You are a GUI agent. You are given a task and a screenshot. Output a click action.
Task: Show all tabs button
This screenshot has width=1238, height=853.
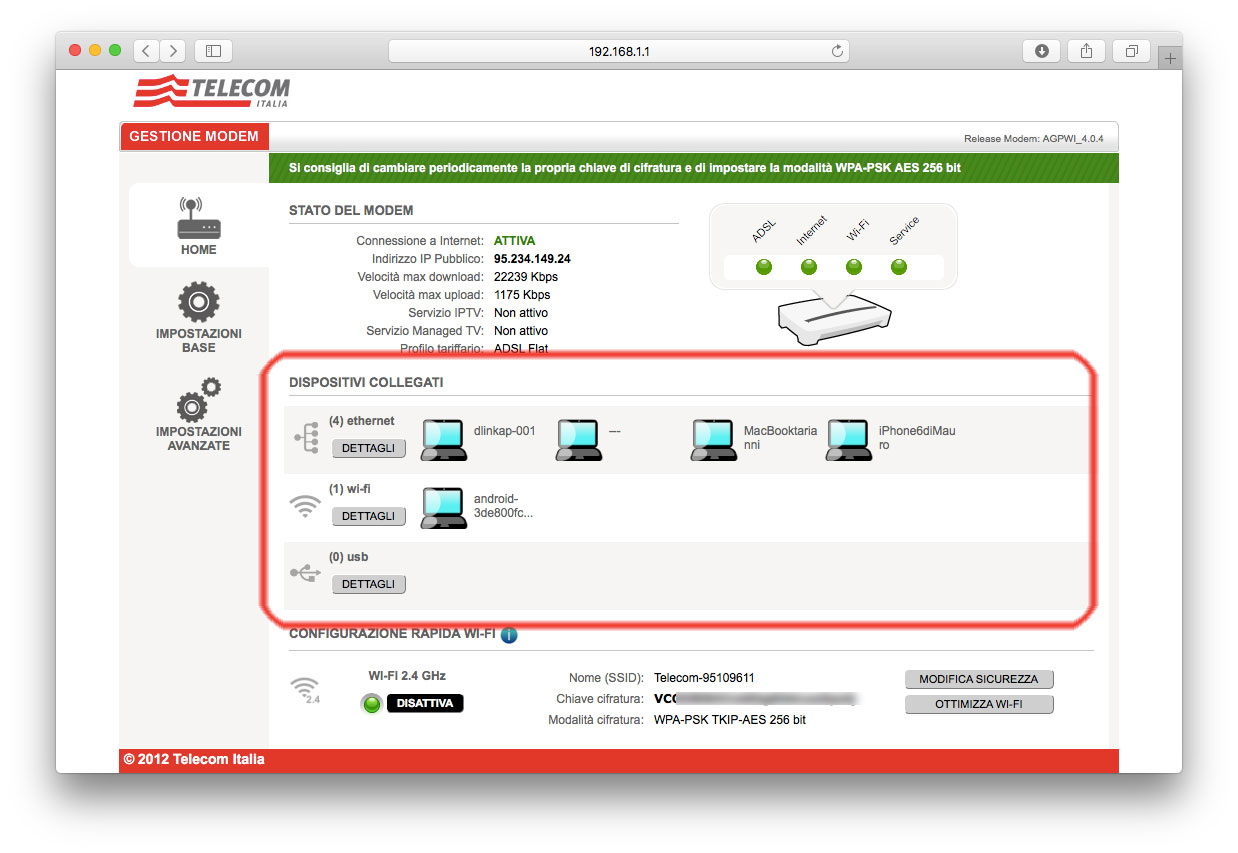pyautogui.click(x=1131, y=50)
